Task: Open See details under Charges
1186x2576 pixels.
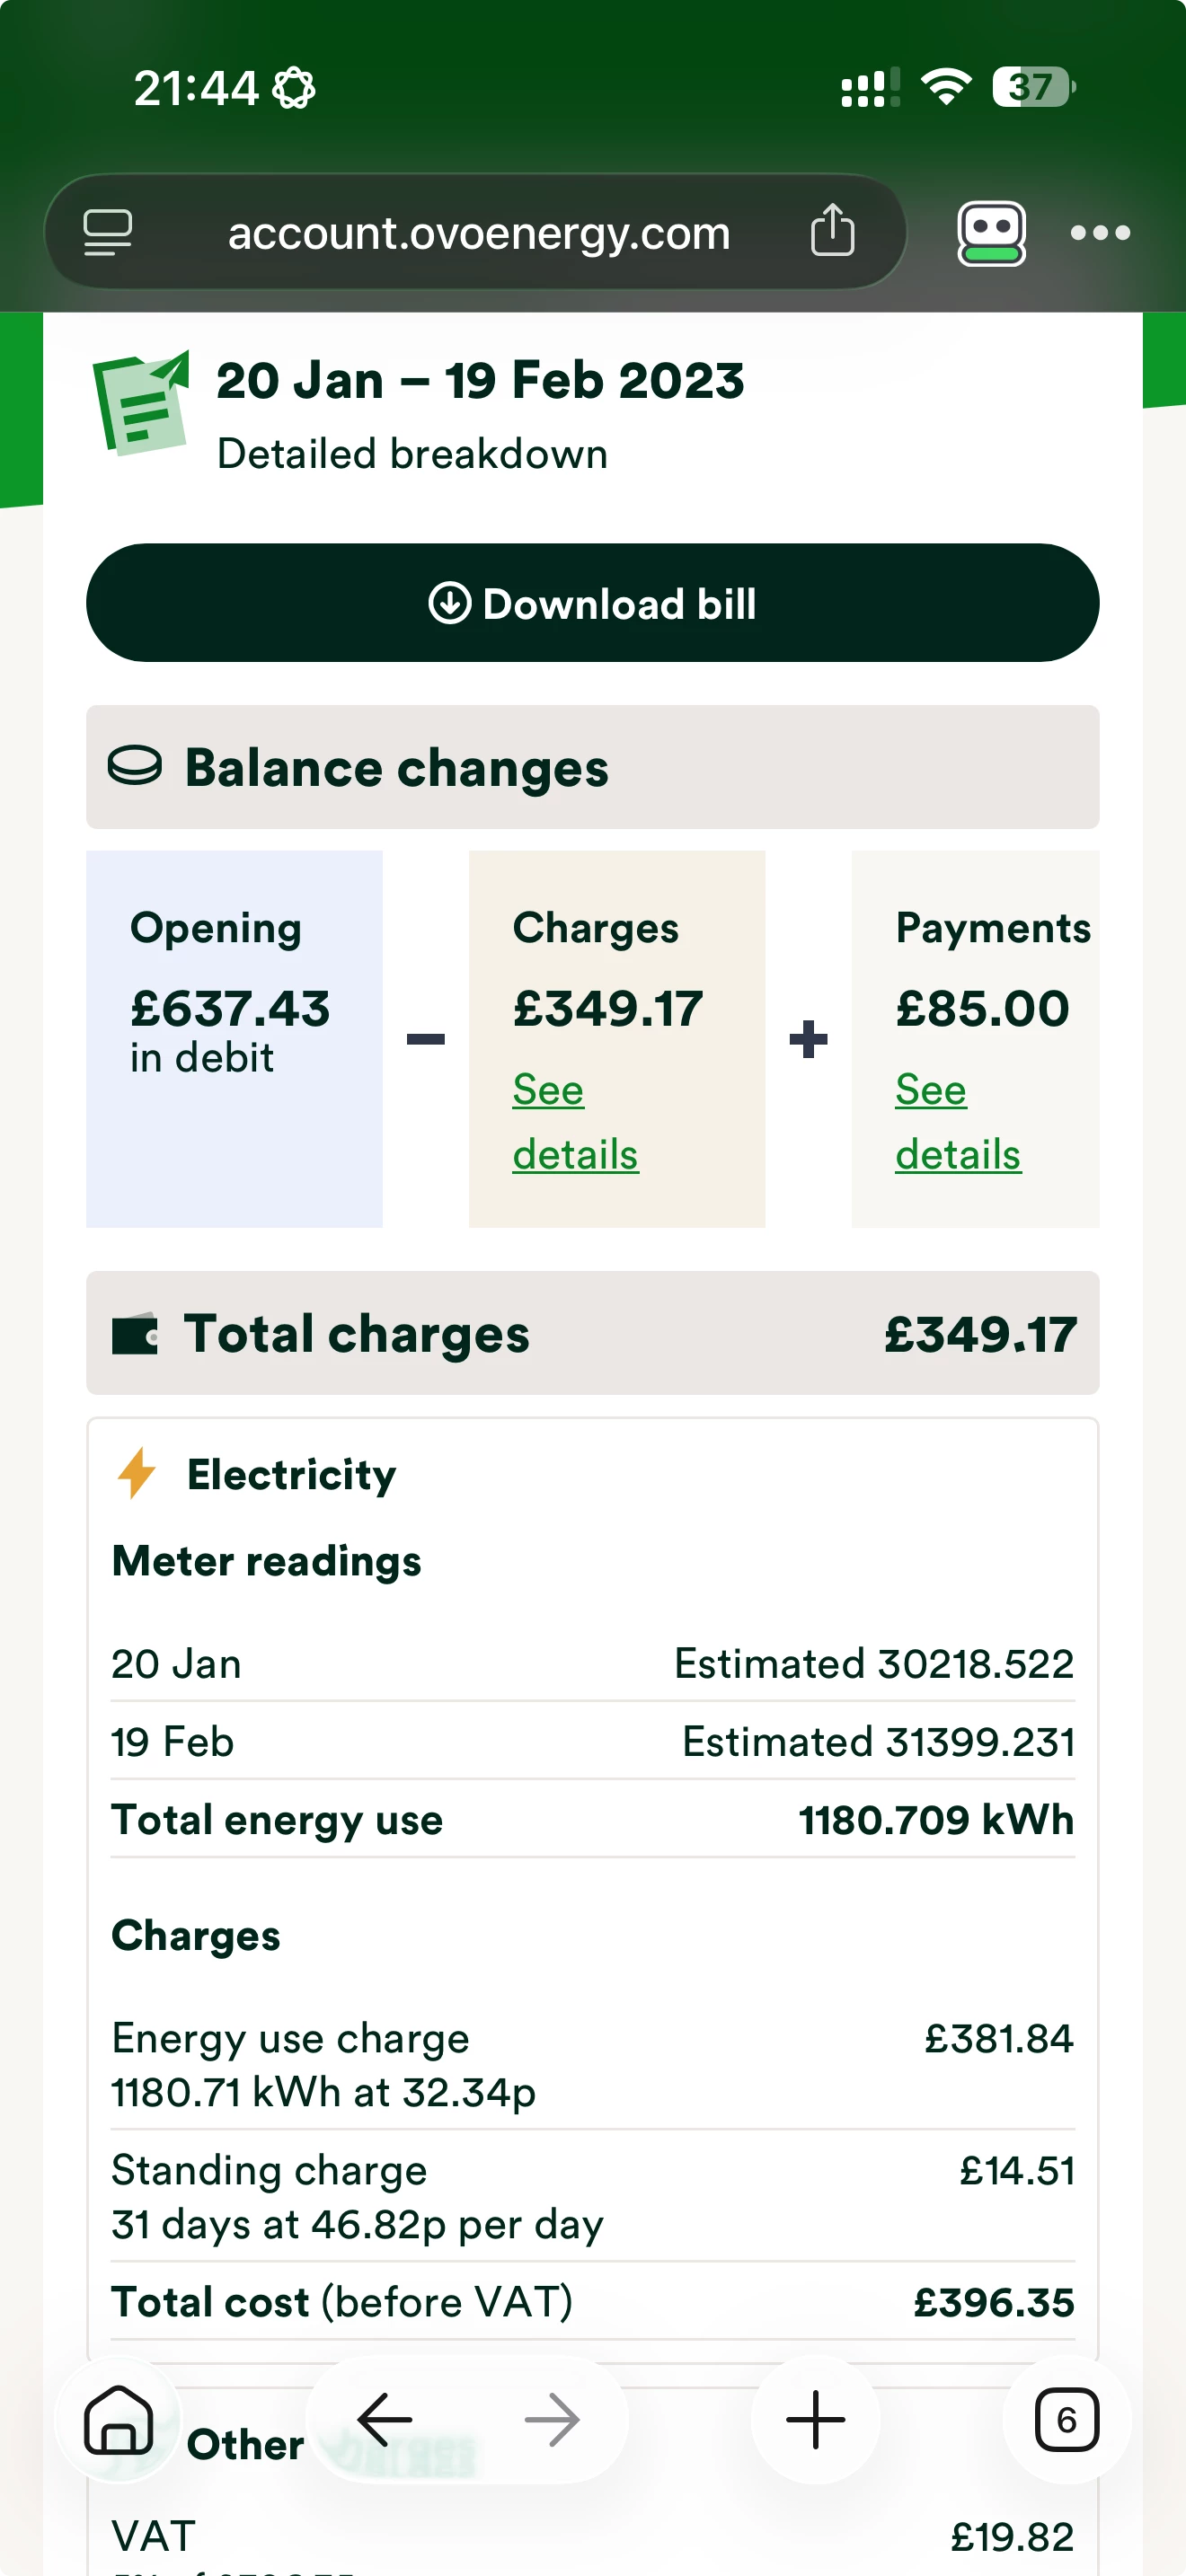Action: [575, 1122]
